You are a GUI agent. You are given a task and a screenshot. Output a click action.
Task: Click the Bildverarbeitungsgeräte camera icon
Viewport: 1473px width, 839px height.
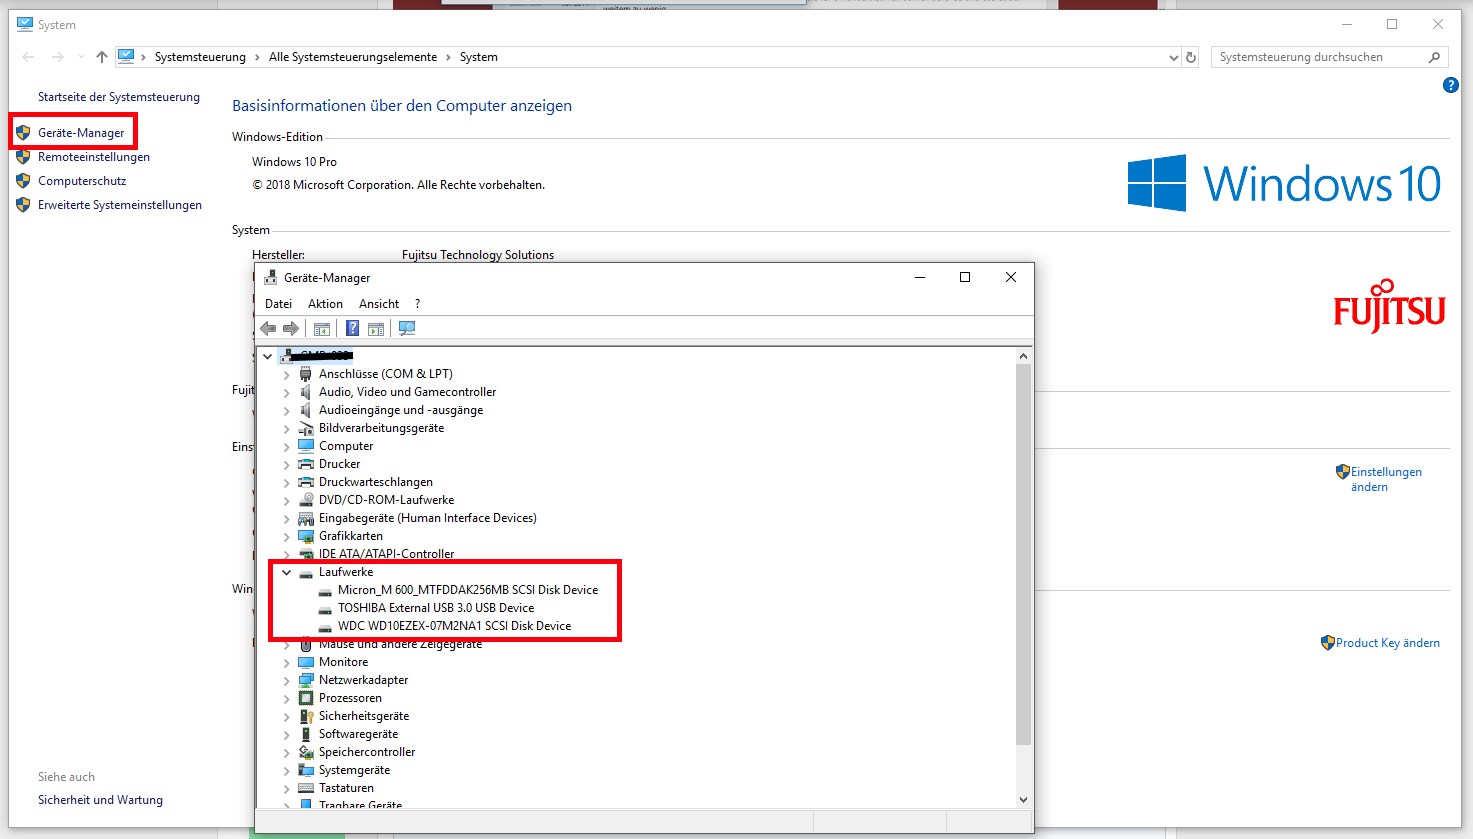[x=306, y=428]
